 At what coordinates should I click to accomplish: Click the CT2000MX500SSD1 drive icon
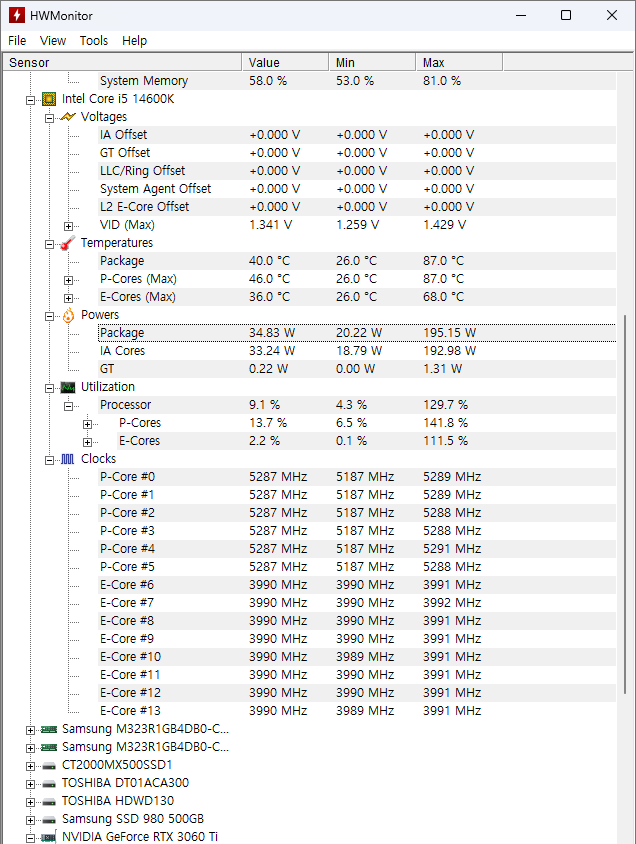tap(49, 765)
